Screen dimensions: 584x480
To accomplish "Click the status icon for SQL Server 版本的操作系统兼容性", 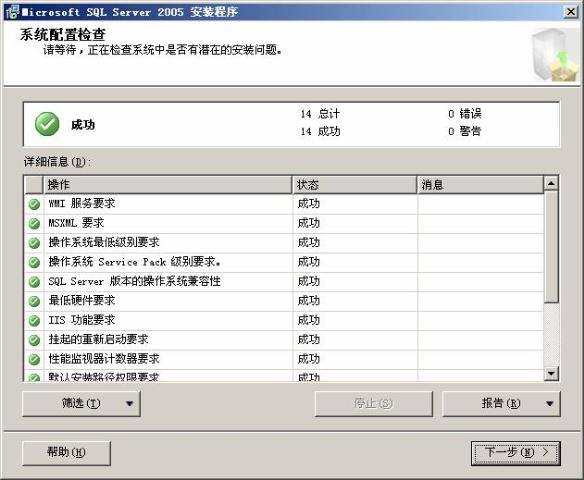I will (34, 282).
